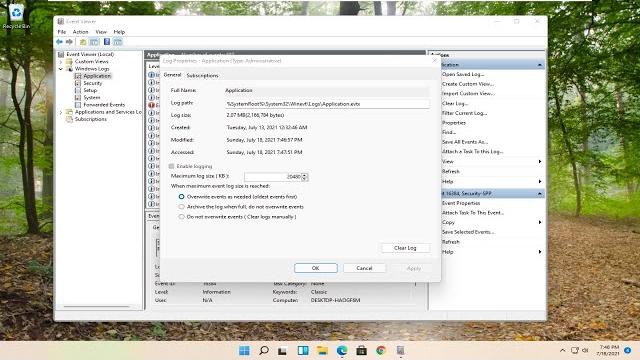Click the red error event icon in list
The width and height of the screenshot is (640, 360).
(x=151, y=105)
